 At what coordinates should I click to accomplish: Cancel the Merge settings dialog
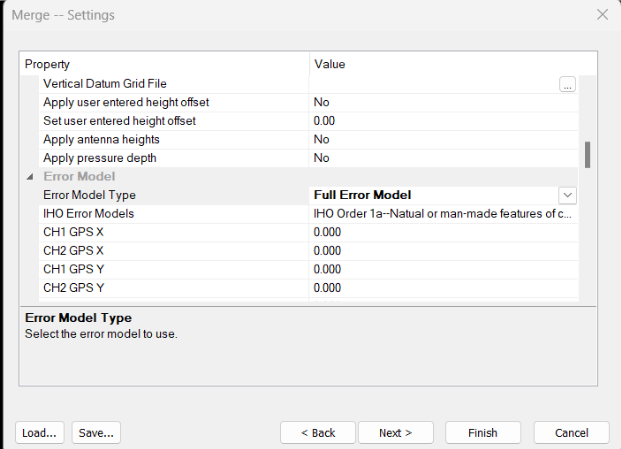[571, 433]
